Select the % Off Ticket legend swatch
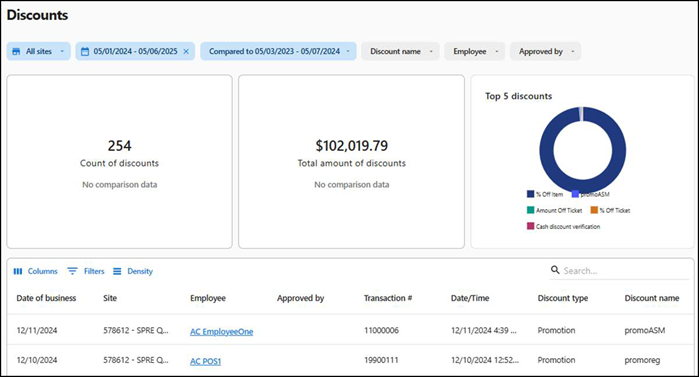Viewport: 700px width, 377px height. click(594, 210)
